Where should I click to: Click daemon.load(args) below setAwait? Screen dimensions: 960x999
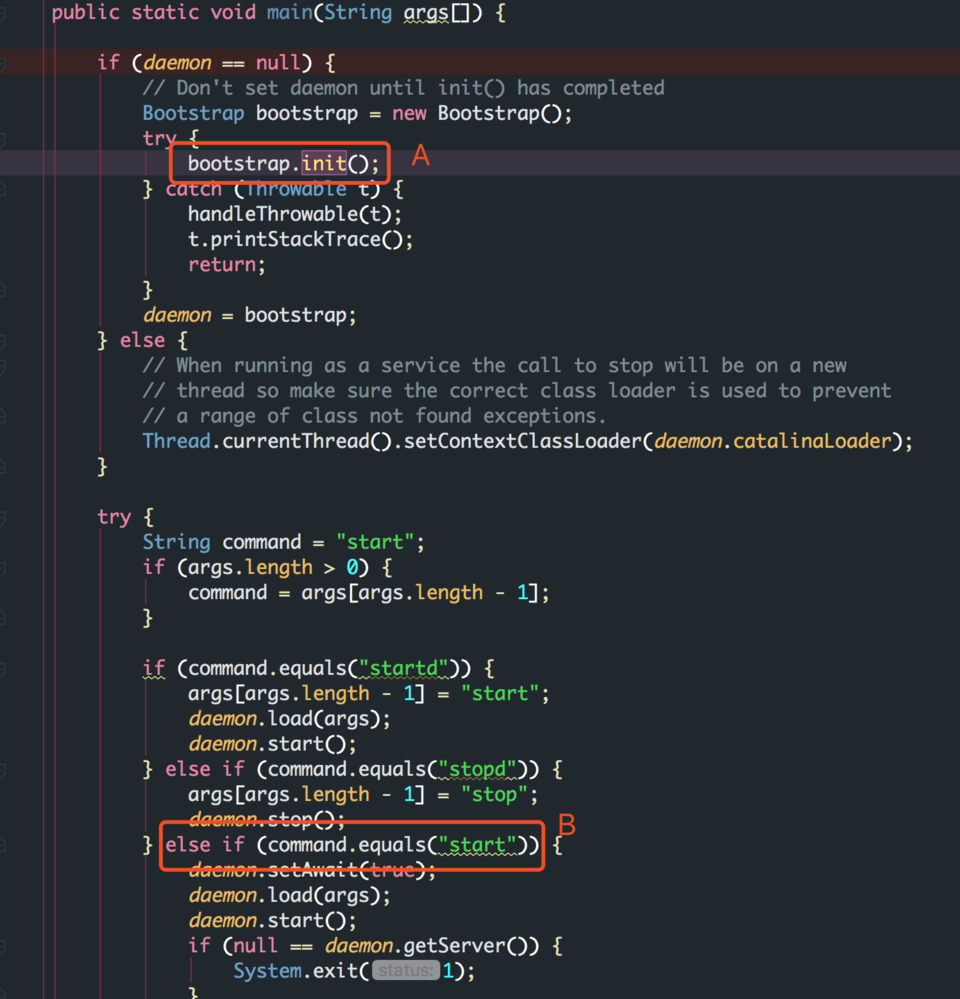pyautogui.click(x=289, y=895)
